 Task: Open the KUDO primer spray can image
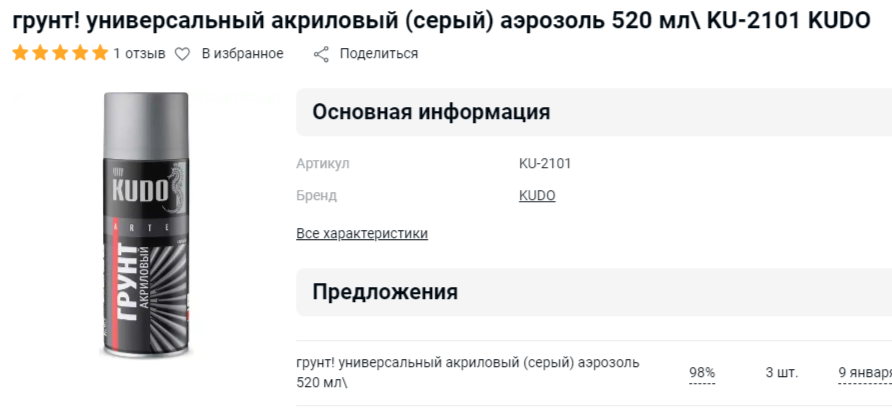(x=146, y=225)
